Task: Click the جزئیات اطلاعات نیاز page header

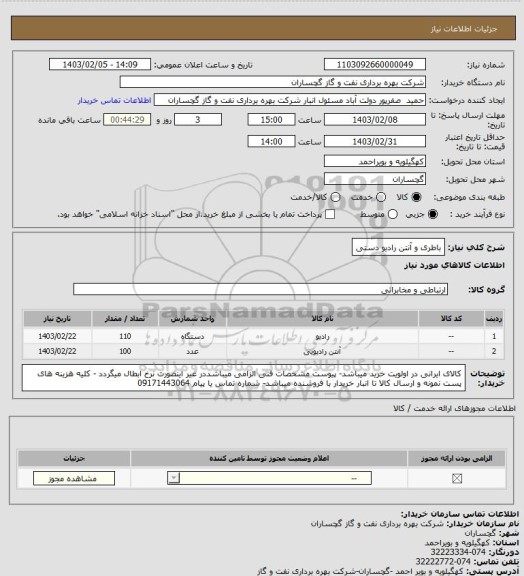Action: pos(464,29)
